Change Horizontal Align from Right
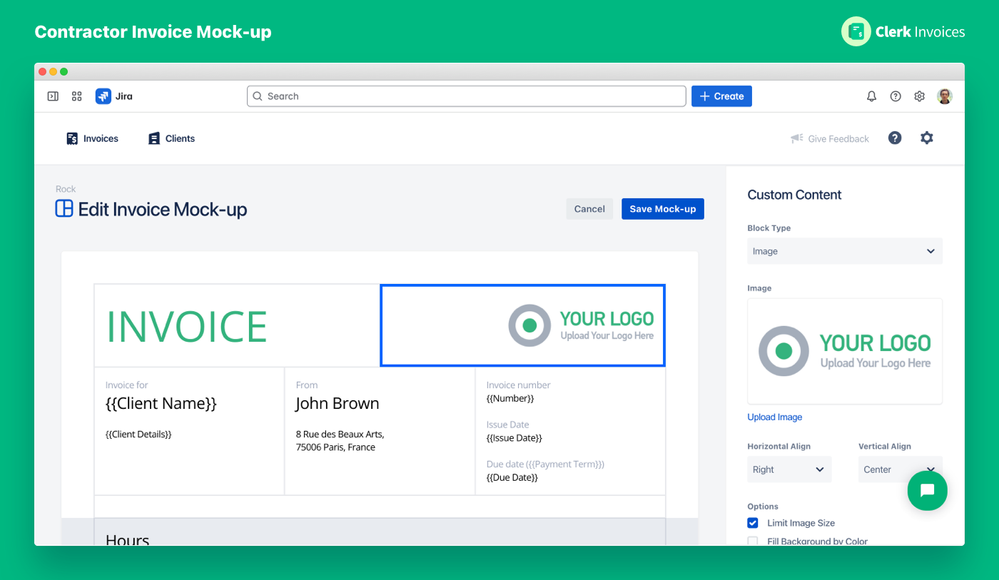Image resolution: width=999 pixels, height=580 pixels. (x=789, y=469)
